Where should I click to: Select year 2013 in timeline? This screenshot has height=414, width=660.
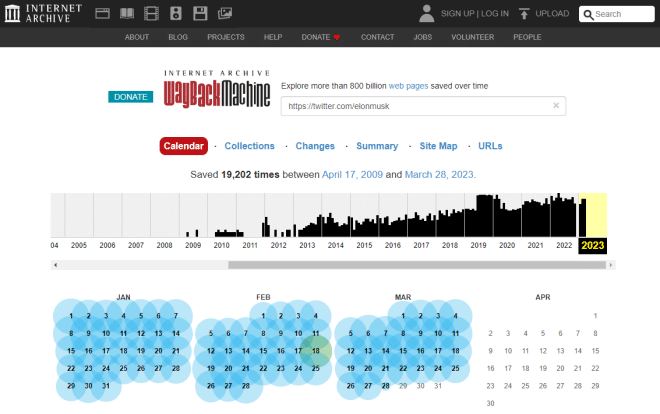[x=307, y=245]
